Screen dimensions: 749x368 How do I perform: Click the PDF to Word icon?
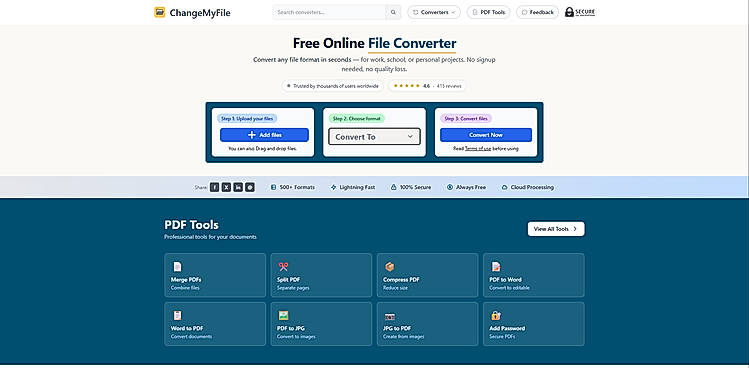tap(496, 267)
